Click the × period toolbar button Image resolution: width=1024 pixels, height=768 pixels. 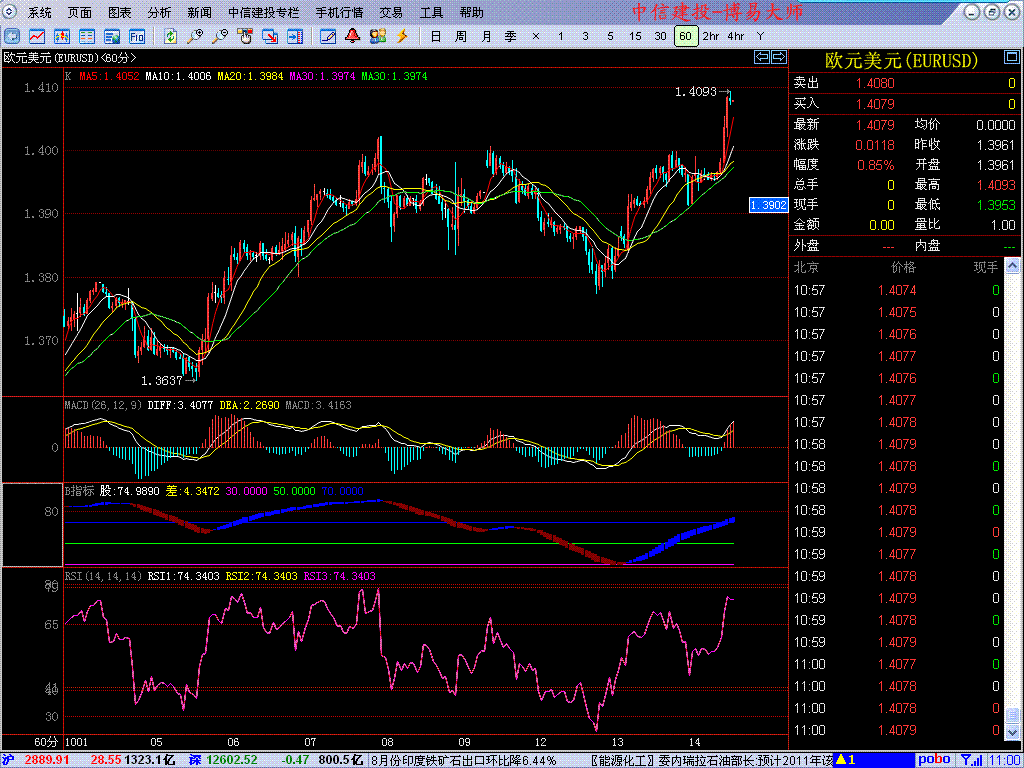[536, 36]
